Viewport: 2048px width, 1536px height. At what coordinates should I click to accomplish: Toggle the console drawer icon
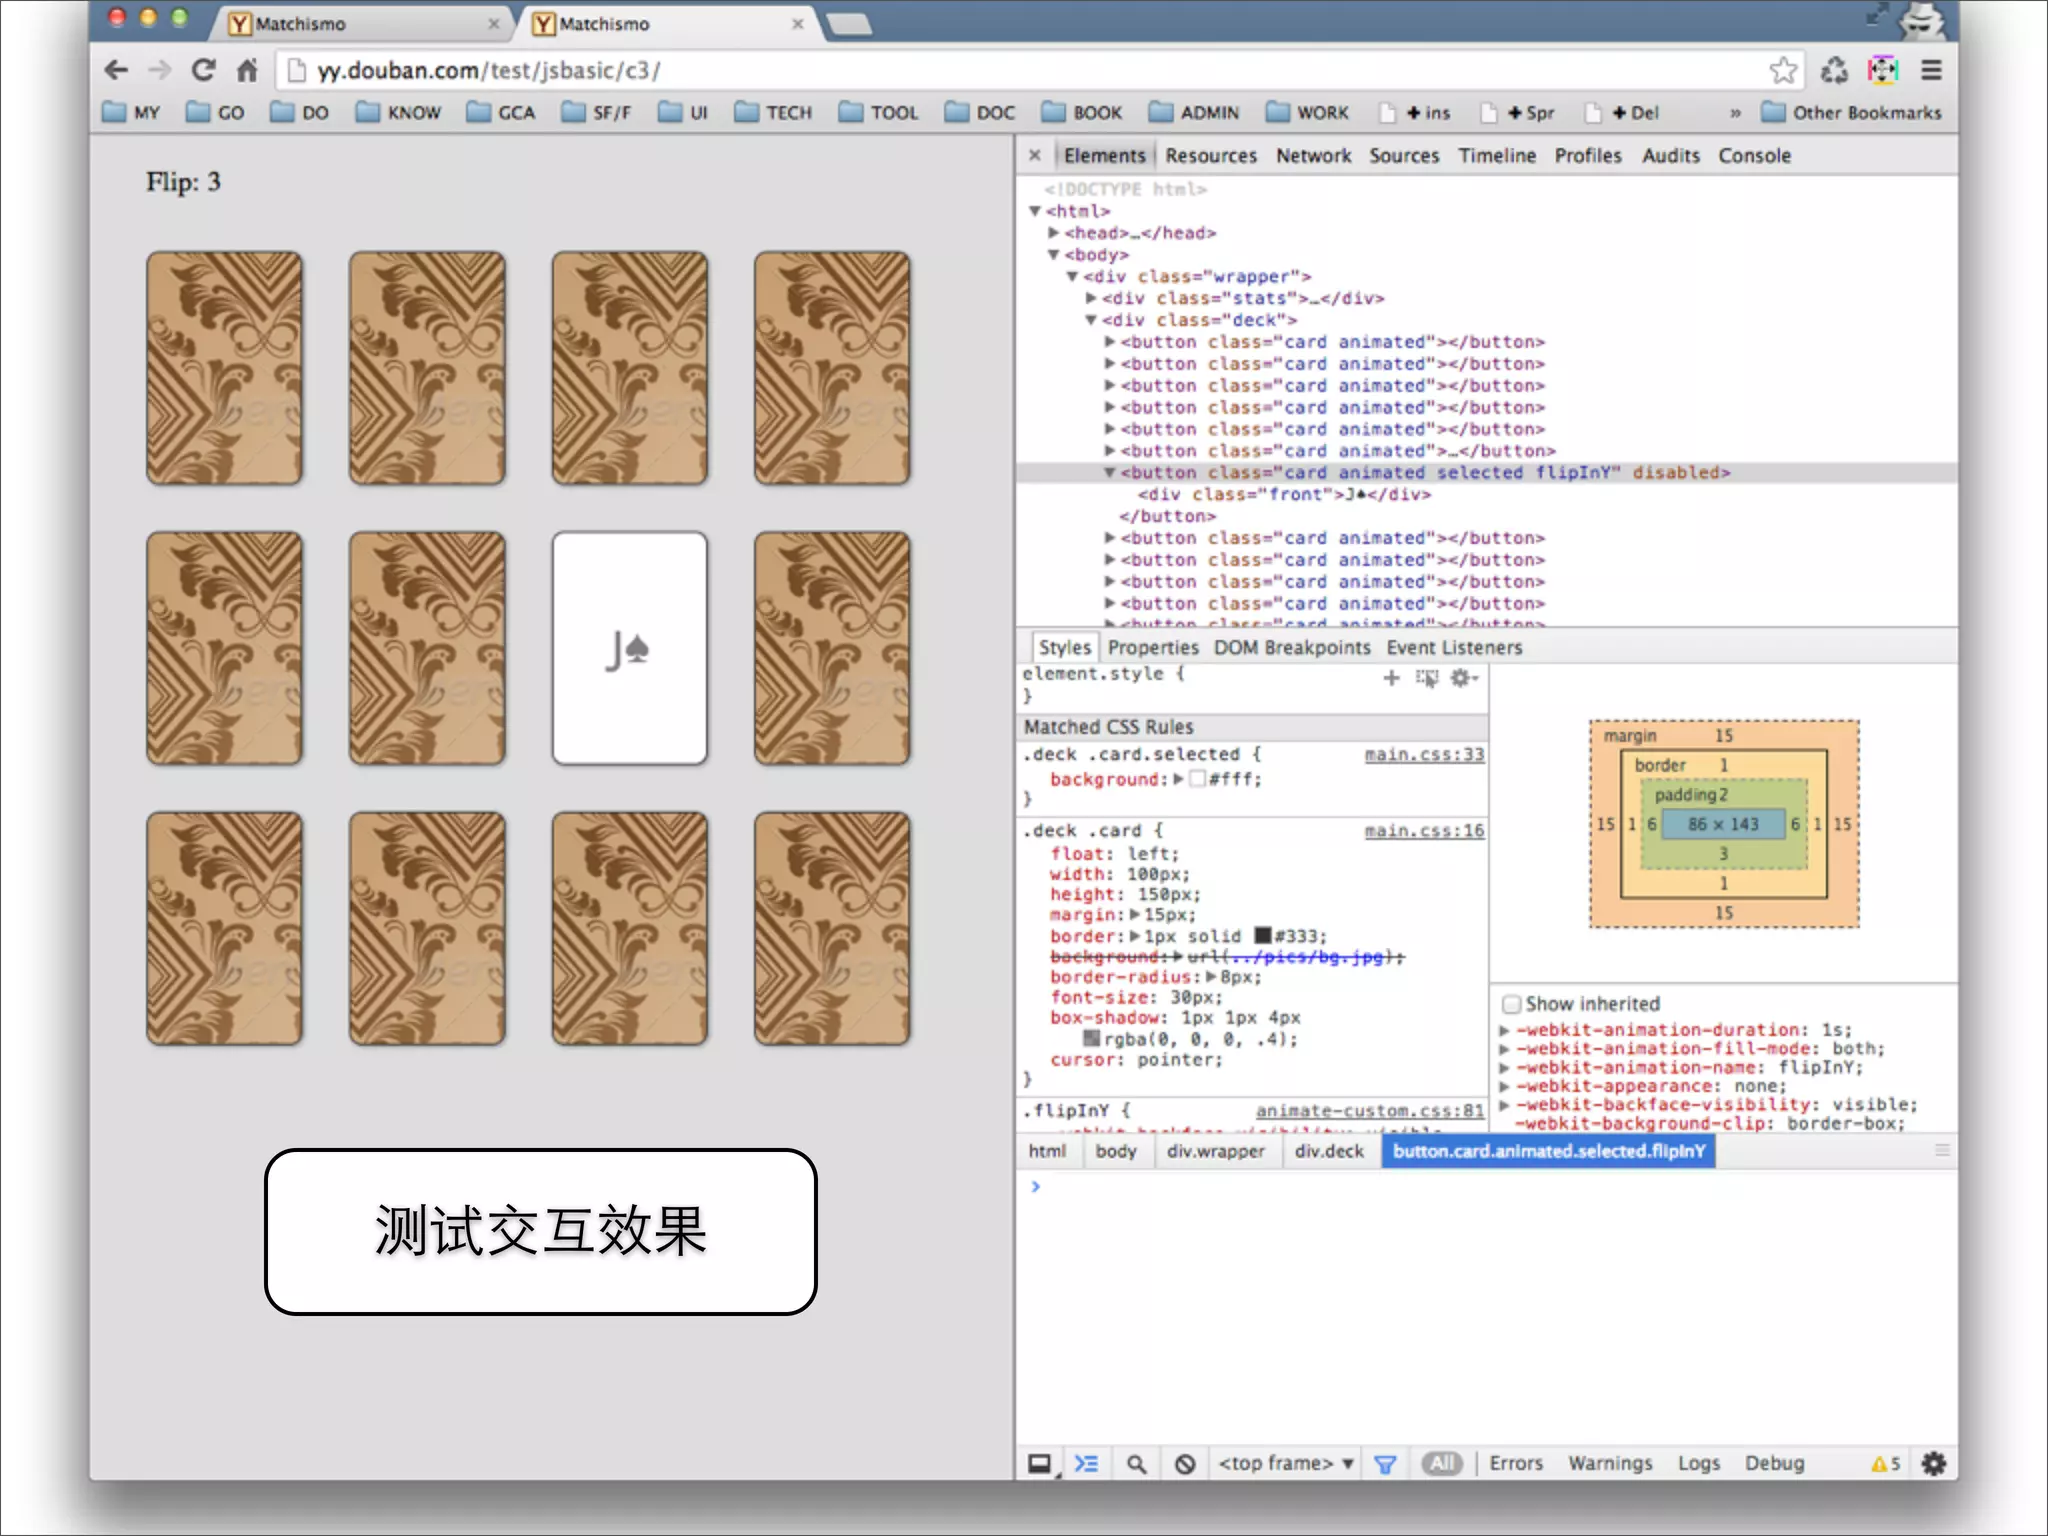[1086, 1464]
